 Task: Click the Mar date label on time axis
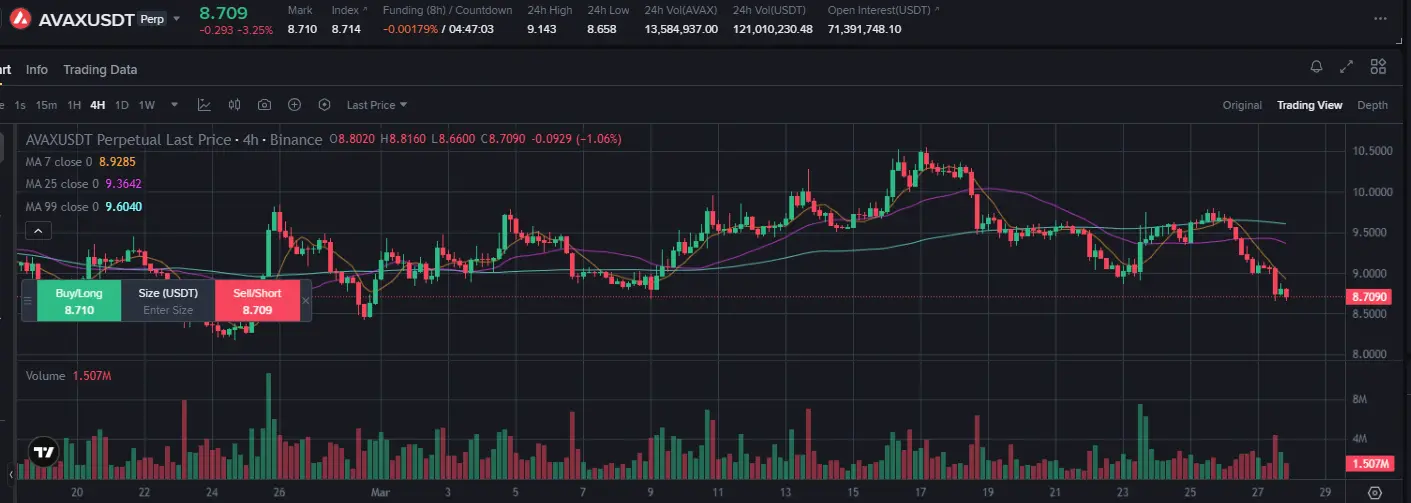pyautogui.click(x=379, y=492)
